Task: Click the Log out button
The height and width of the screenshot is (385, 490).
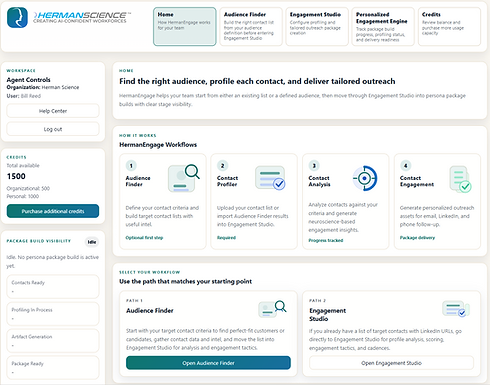Action: click(53, 129)
